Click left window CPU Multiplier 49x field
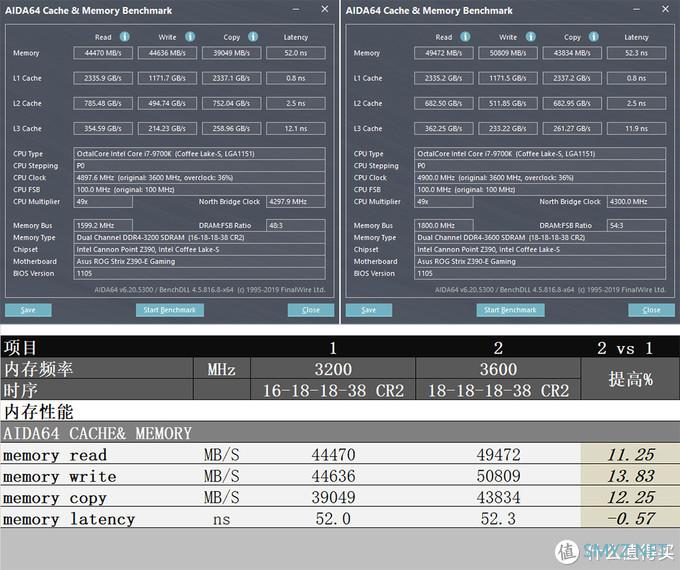The height and width of the screenshot is (570, 680). (103, 202)
